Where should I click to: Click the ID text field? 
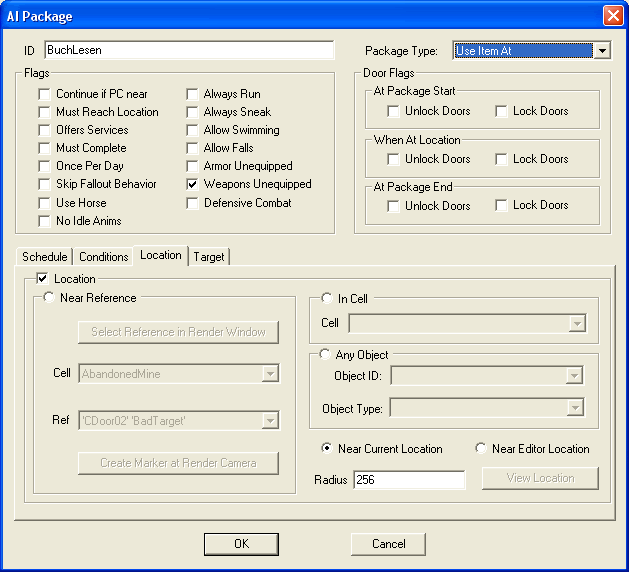pyautogui.click(x=188, y=50)
